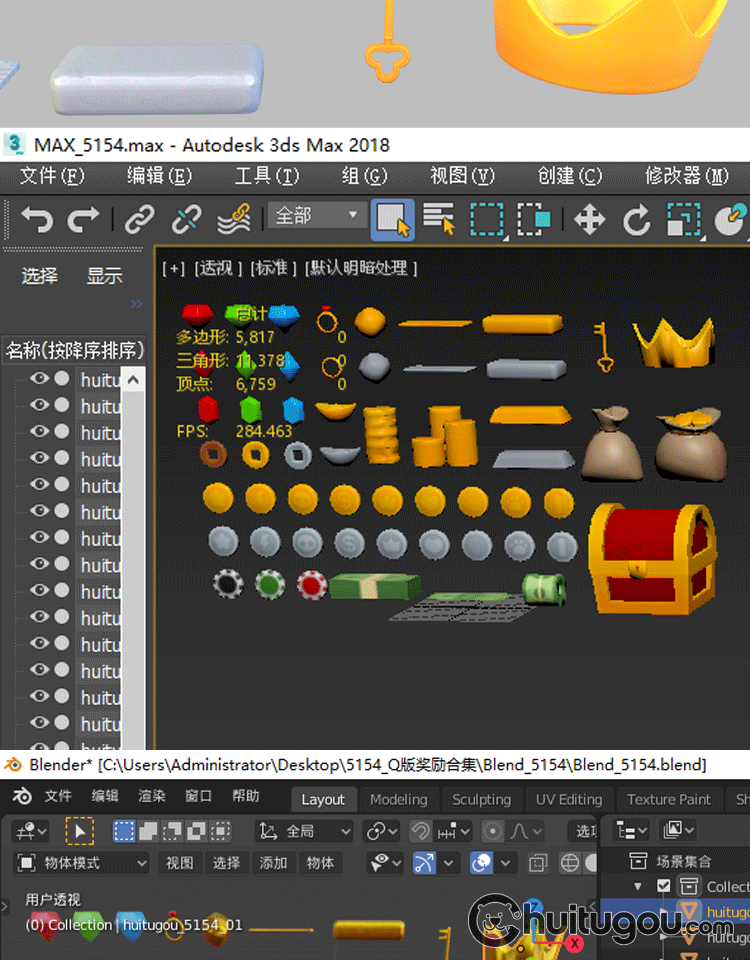
Task: Click the Redo arrow in 3ds Max toolbar
Action: [x=83, y=219]
